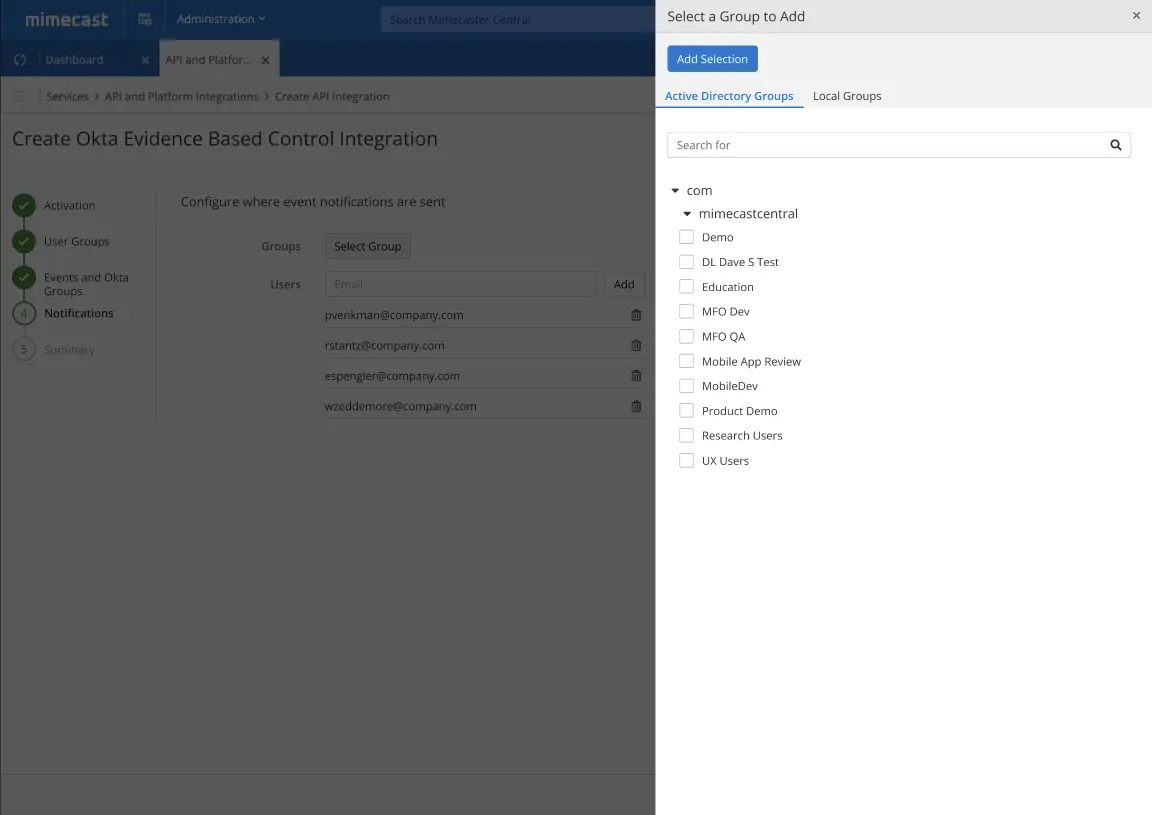Click the mimecast logo

click(67, 20)
